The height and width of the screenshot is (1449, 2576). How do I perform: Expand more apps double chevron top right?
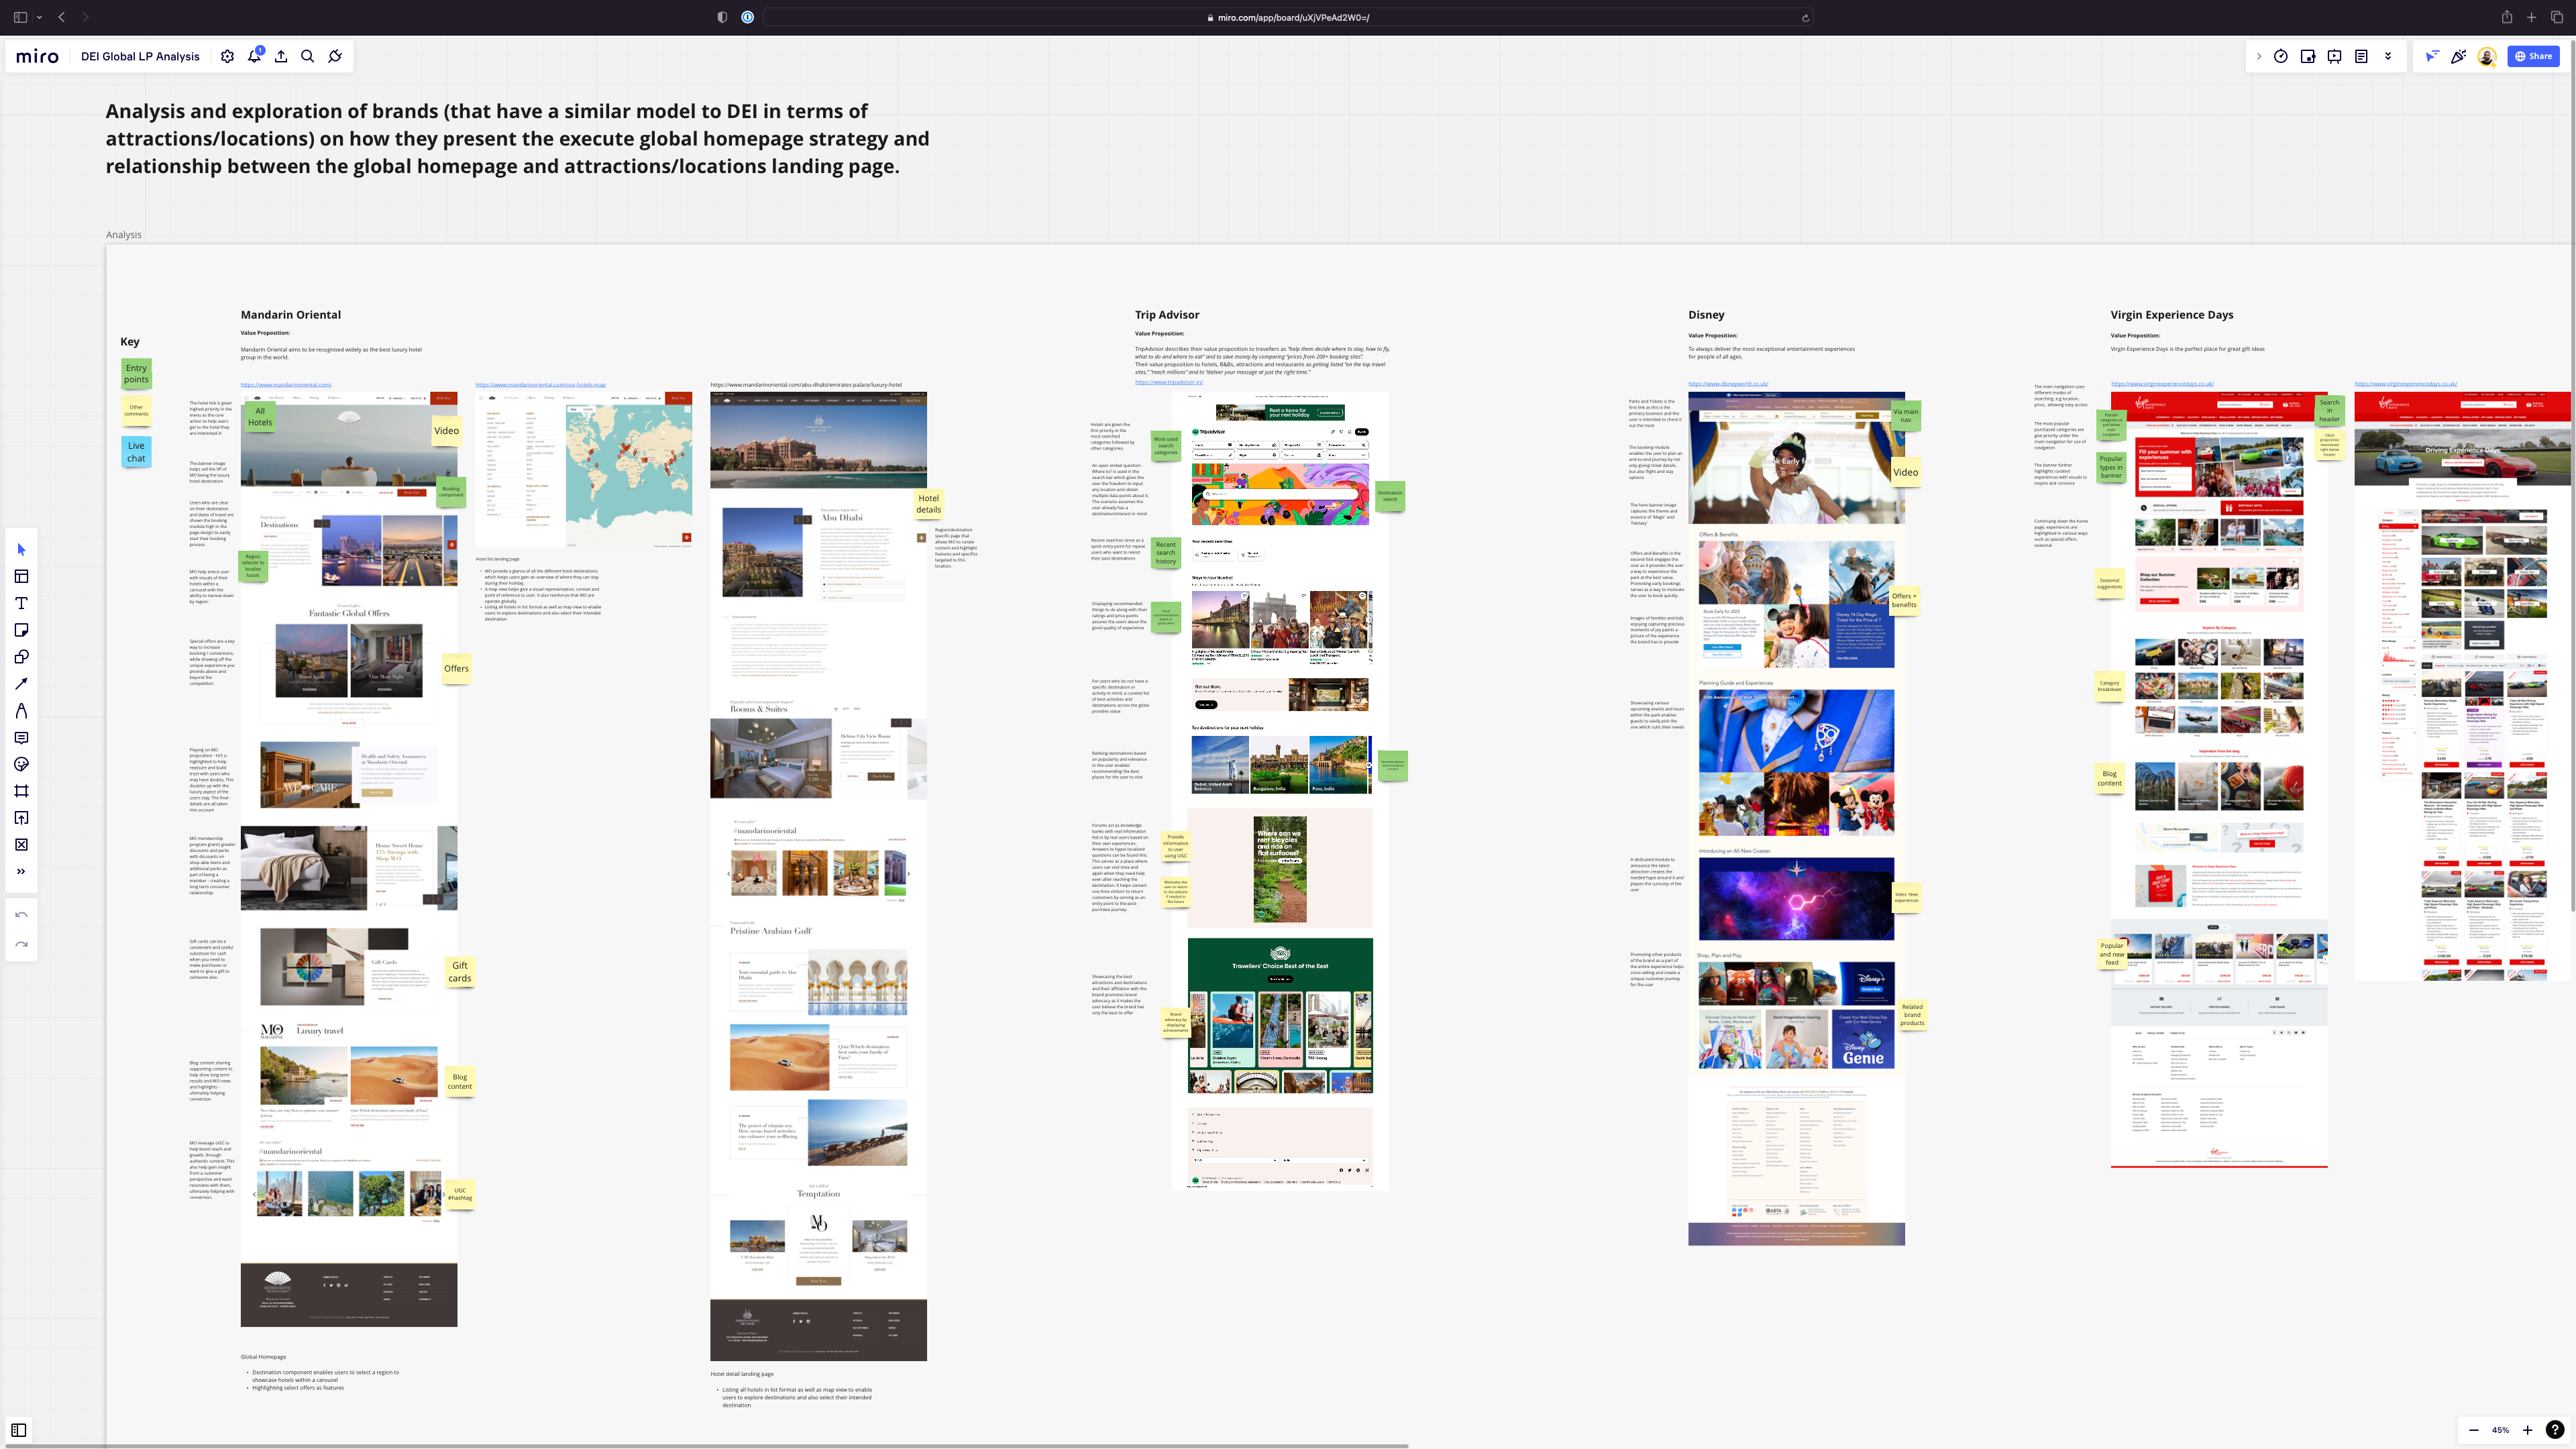pyautogui.click(x=2388, y=56)
